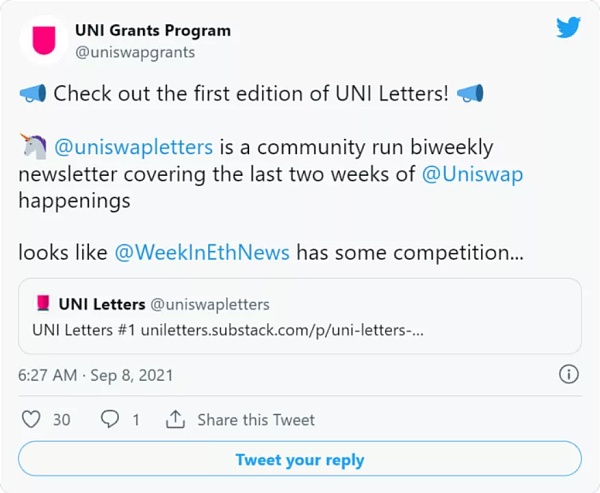Click the Twitter bird logo

pyautogui.click(x=568, y=27)
